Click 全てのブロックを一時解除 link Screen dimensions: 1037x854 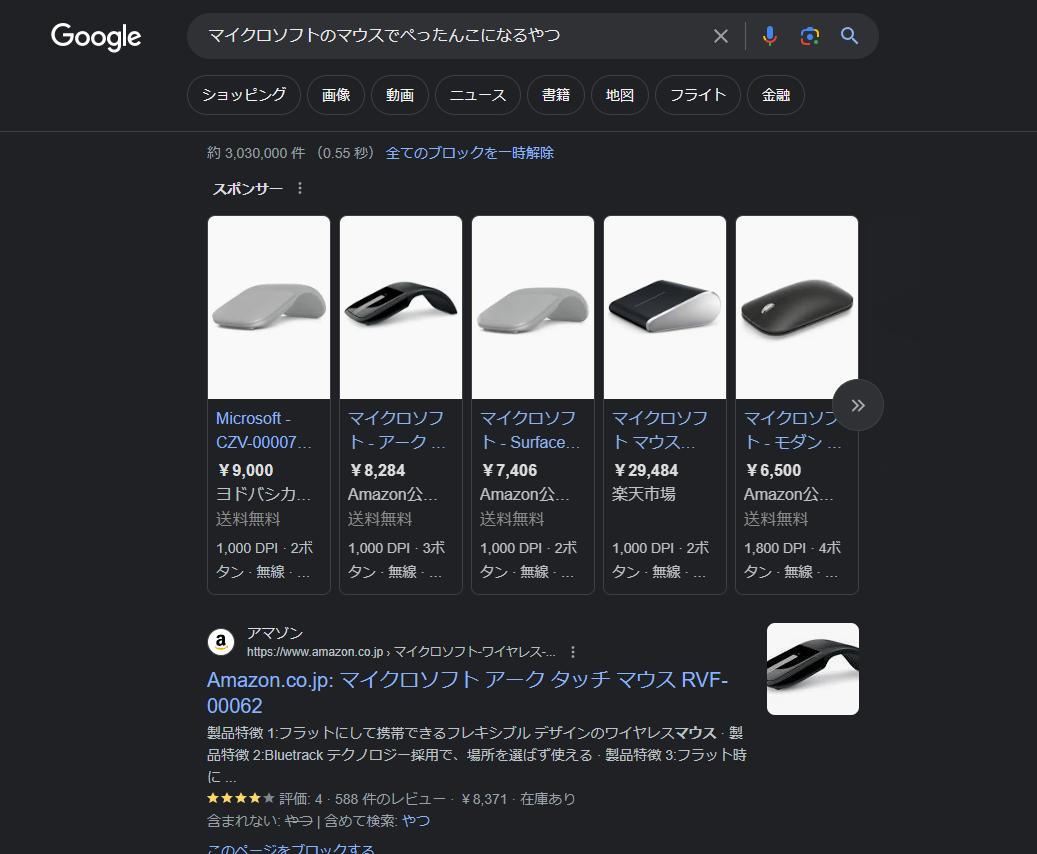[x=470, y=153]
